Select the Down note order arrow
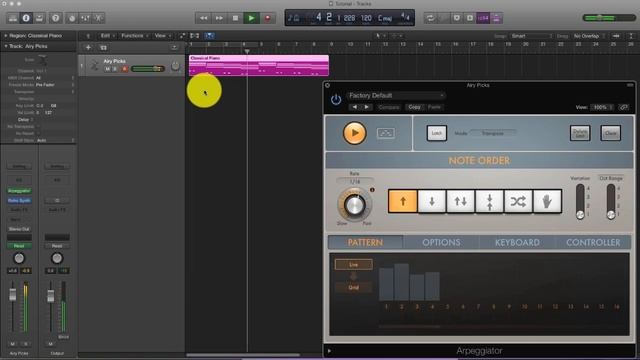This screenshot has height=360, width=640. click(x=432, y=201)
